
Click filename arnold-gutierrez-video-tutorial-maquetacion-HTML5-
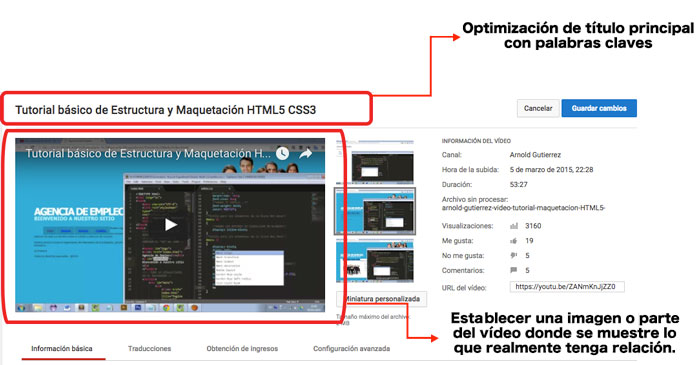tap(523, 208)
